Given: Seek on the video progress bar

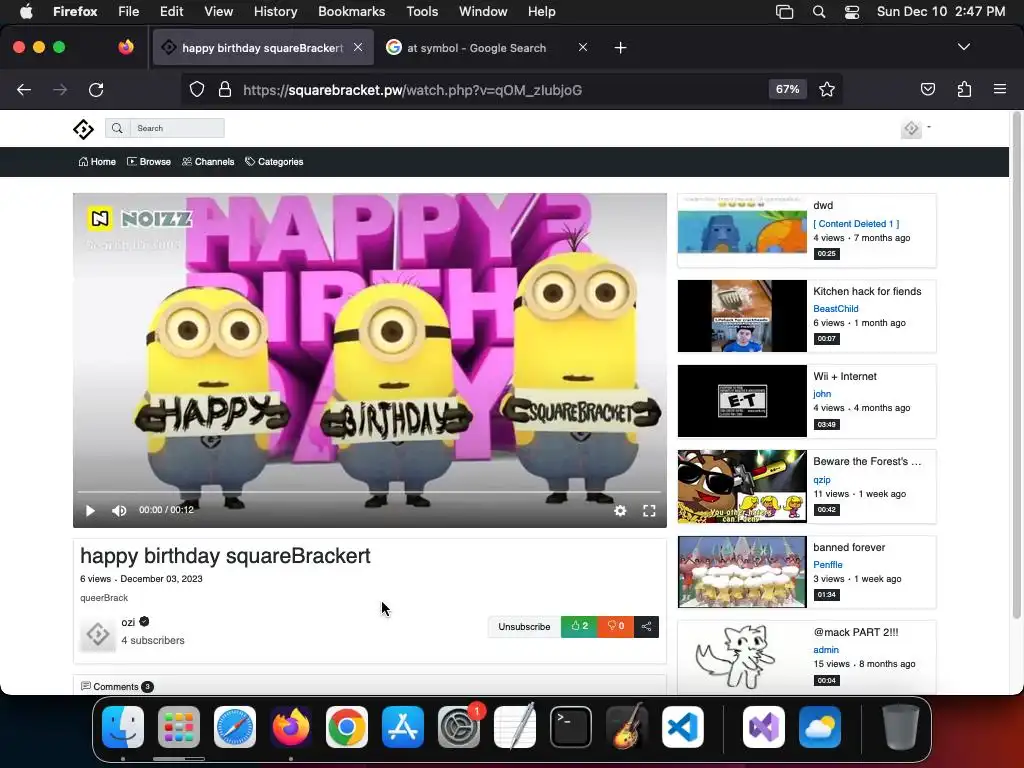Looking at the screenshot, I should click(369, 492).
